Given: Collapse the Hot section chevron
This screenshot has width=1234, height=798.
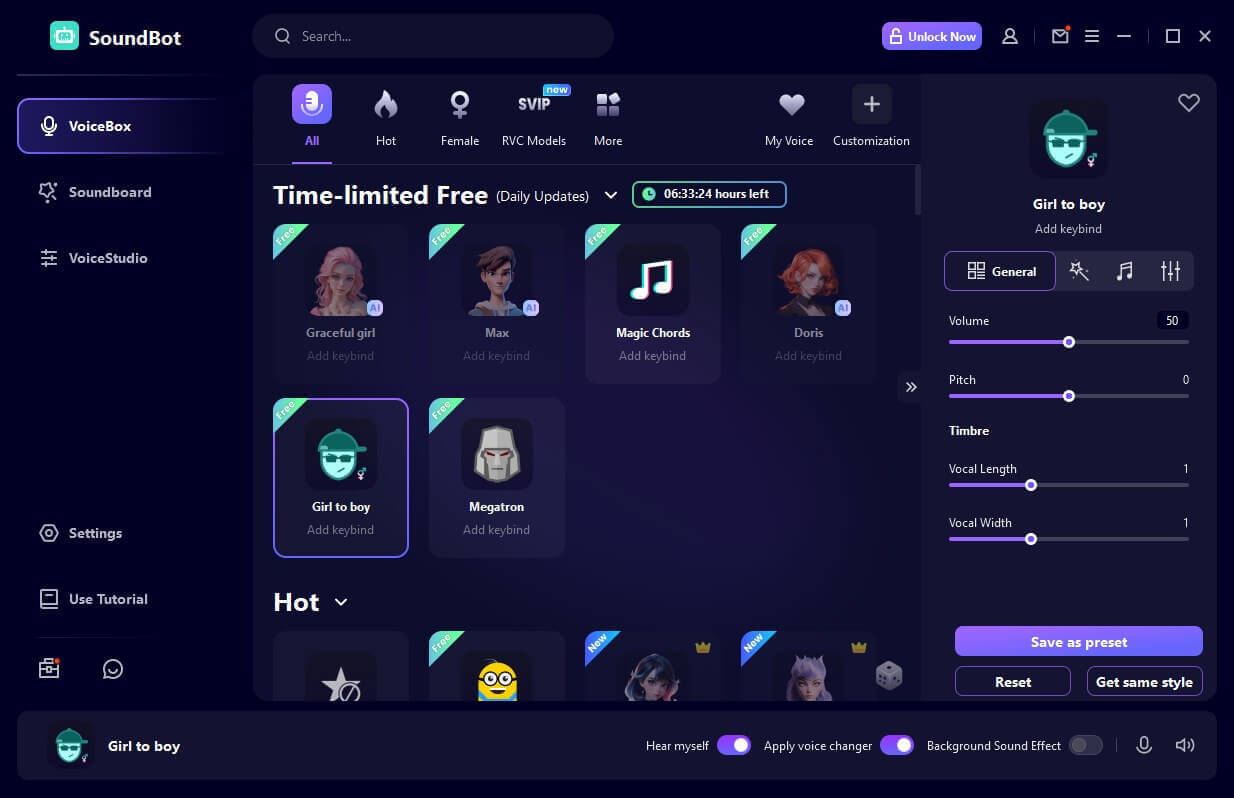Looking at the screenshot, I should (x=340, y=602).
